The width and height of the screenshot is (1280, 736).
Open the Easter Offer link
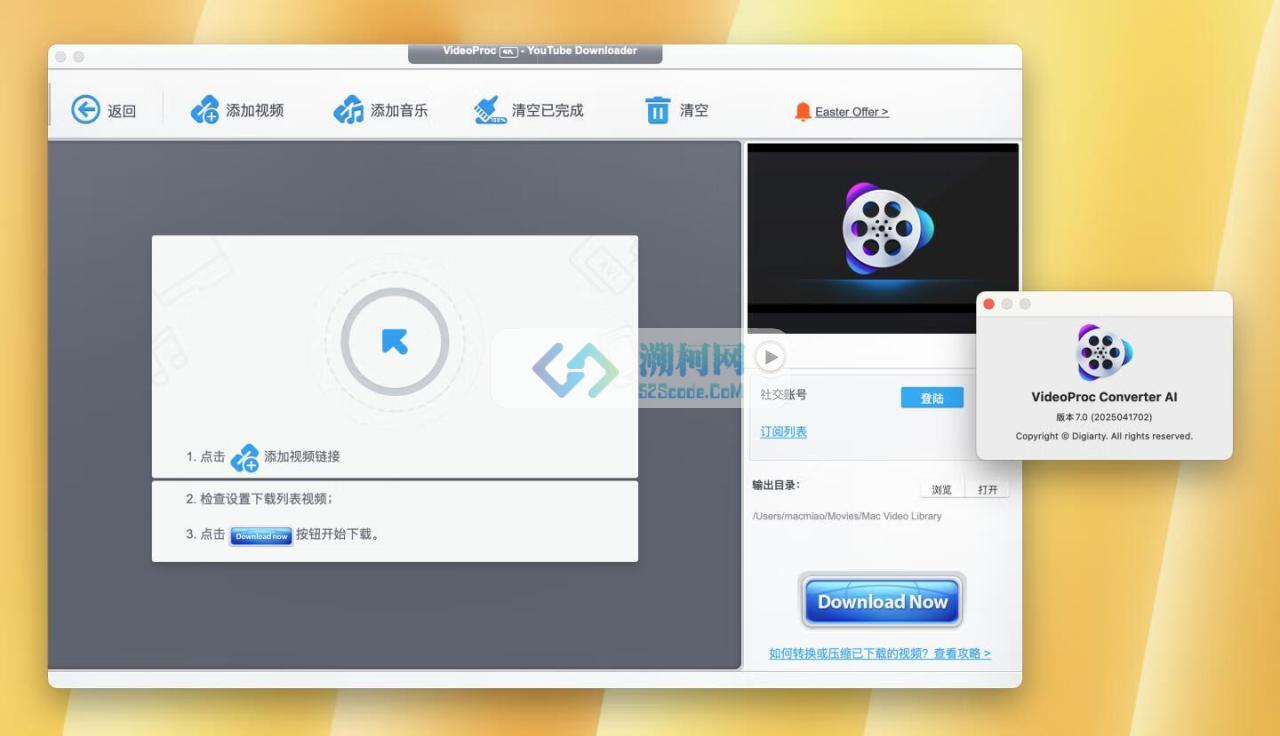click(852, 112)
